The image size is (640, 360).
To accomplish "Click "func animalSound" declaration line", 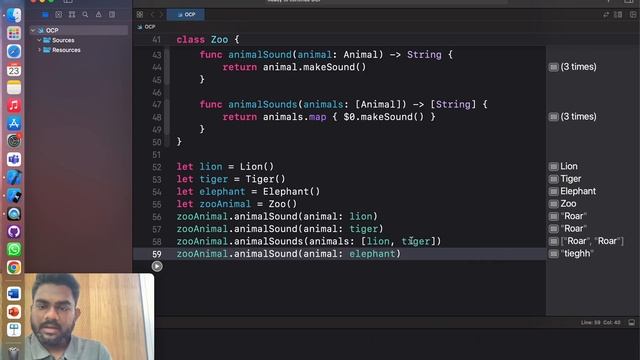I will click(326, 55).
